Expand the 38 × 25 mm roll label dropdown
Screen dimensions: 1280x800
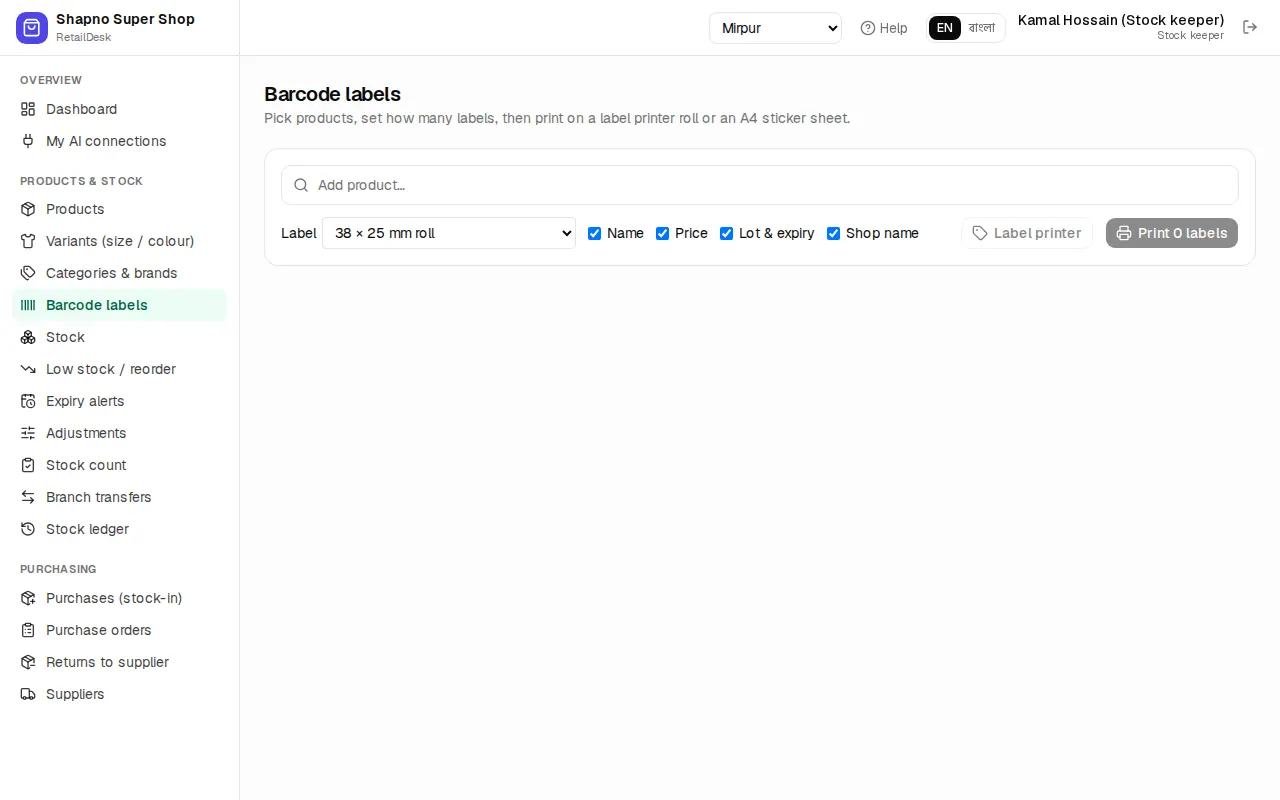(x=449, y=233)
